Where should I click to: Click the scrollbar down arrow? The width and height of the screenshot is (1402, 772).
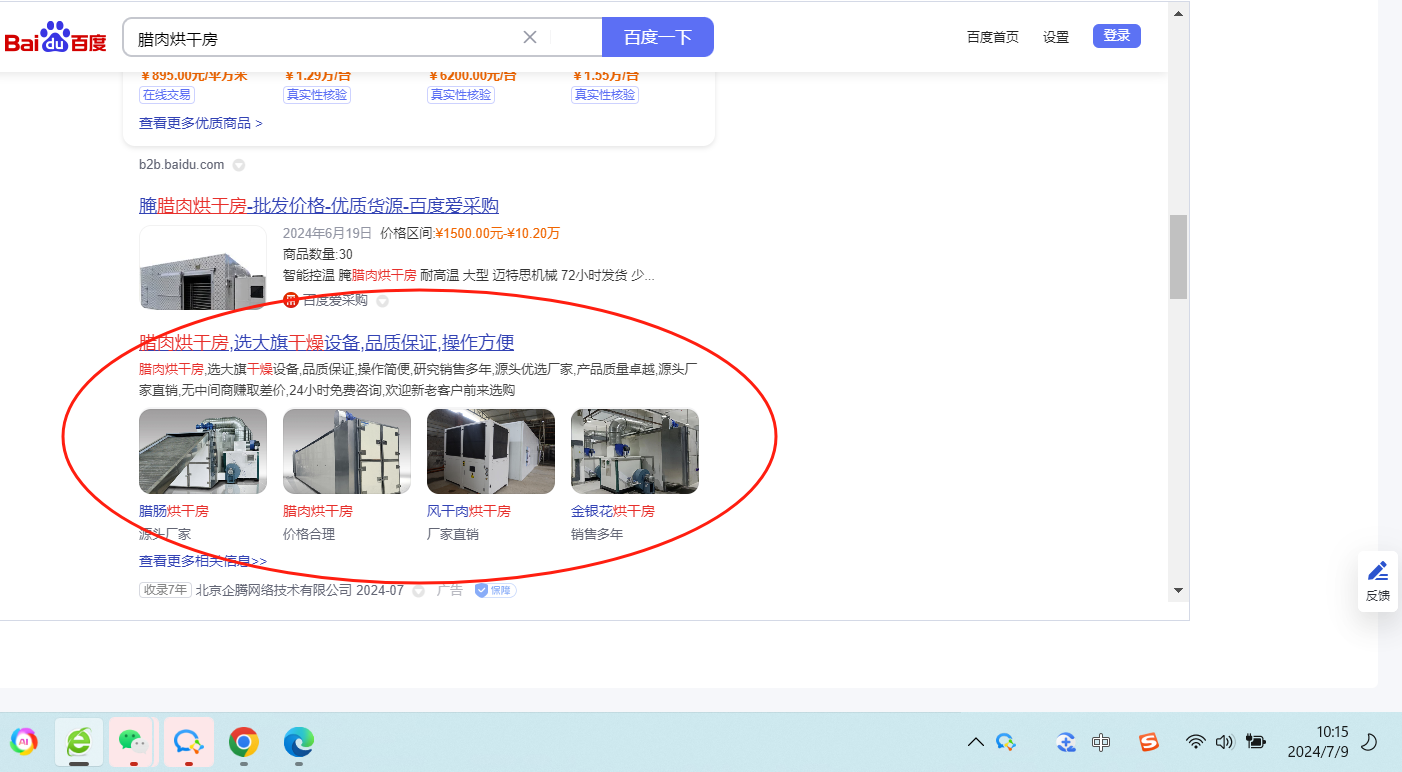click(1179, 590)
